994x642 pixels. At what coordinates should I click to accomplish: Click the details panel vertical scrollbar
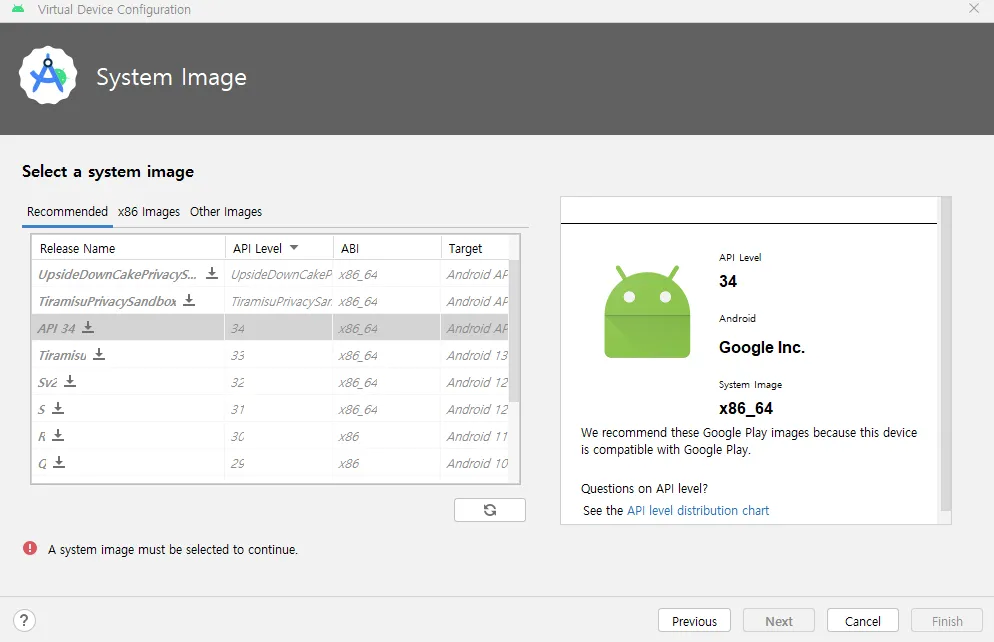coord(945,350)
